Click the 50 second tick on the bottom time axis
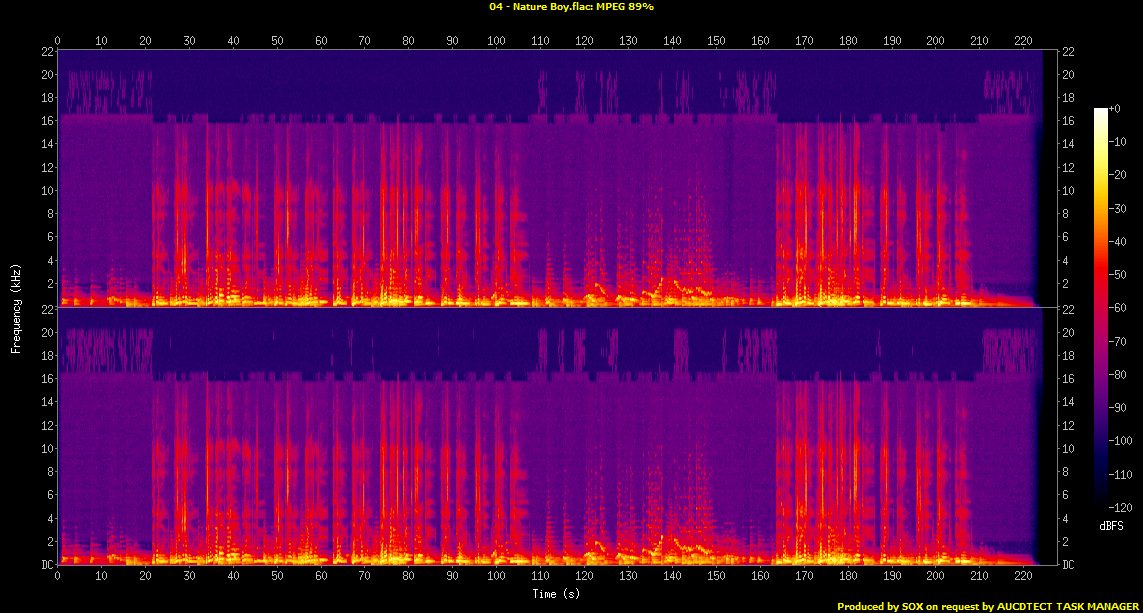This screenshot has height=613, width=1143. coord(277,577)
